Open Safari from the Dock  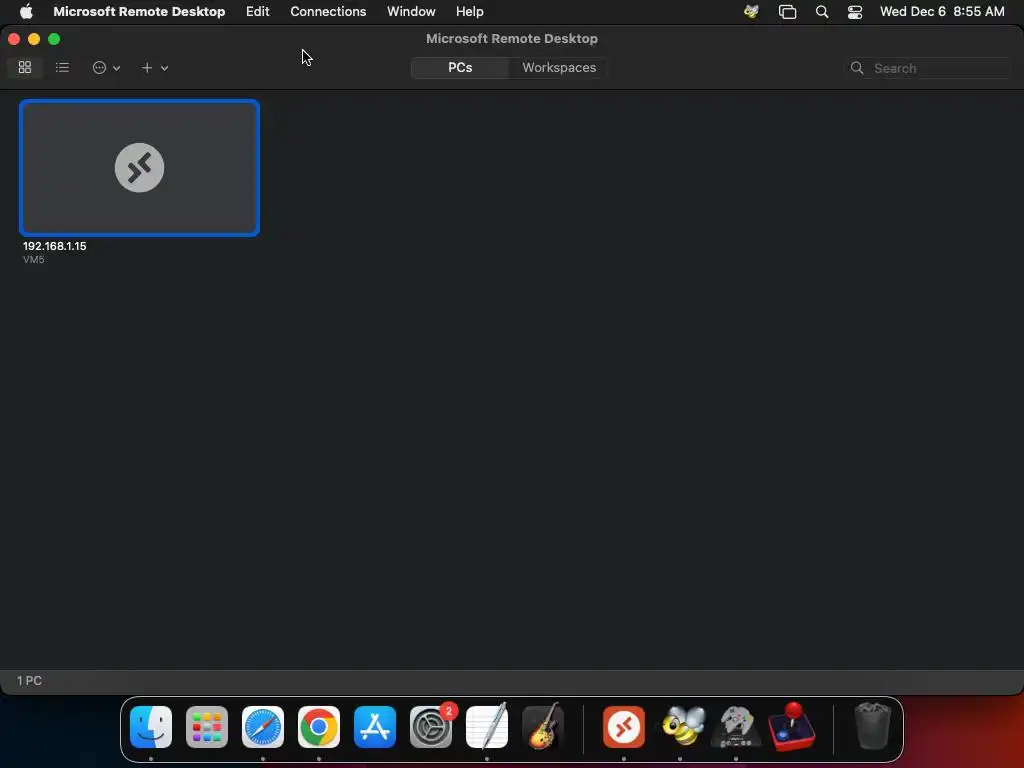(x=263, y=727)
